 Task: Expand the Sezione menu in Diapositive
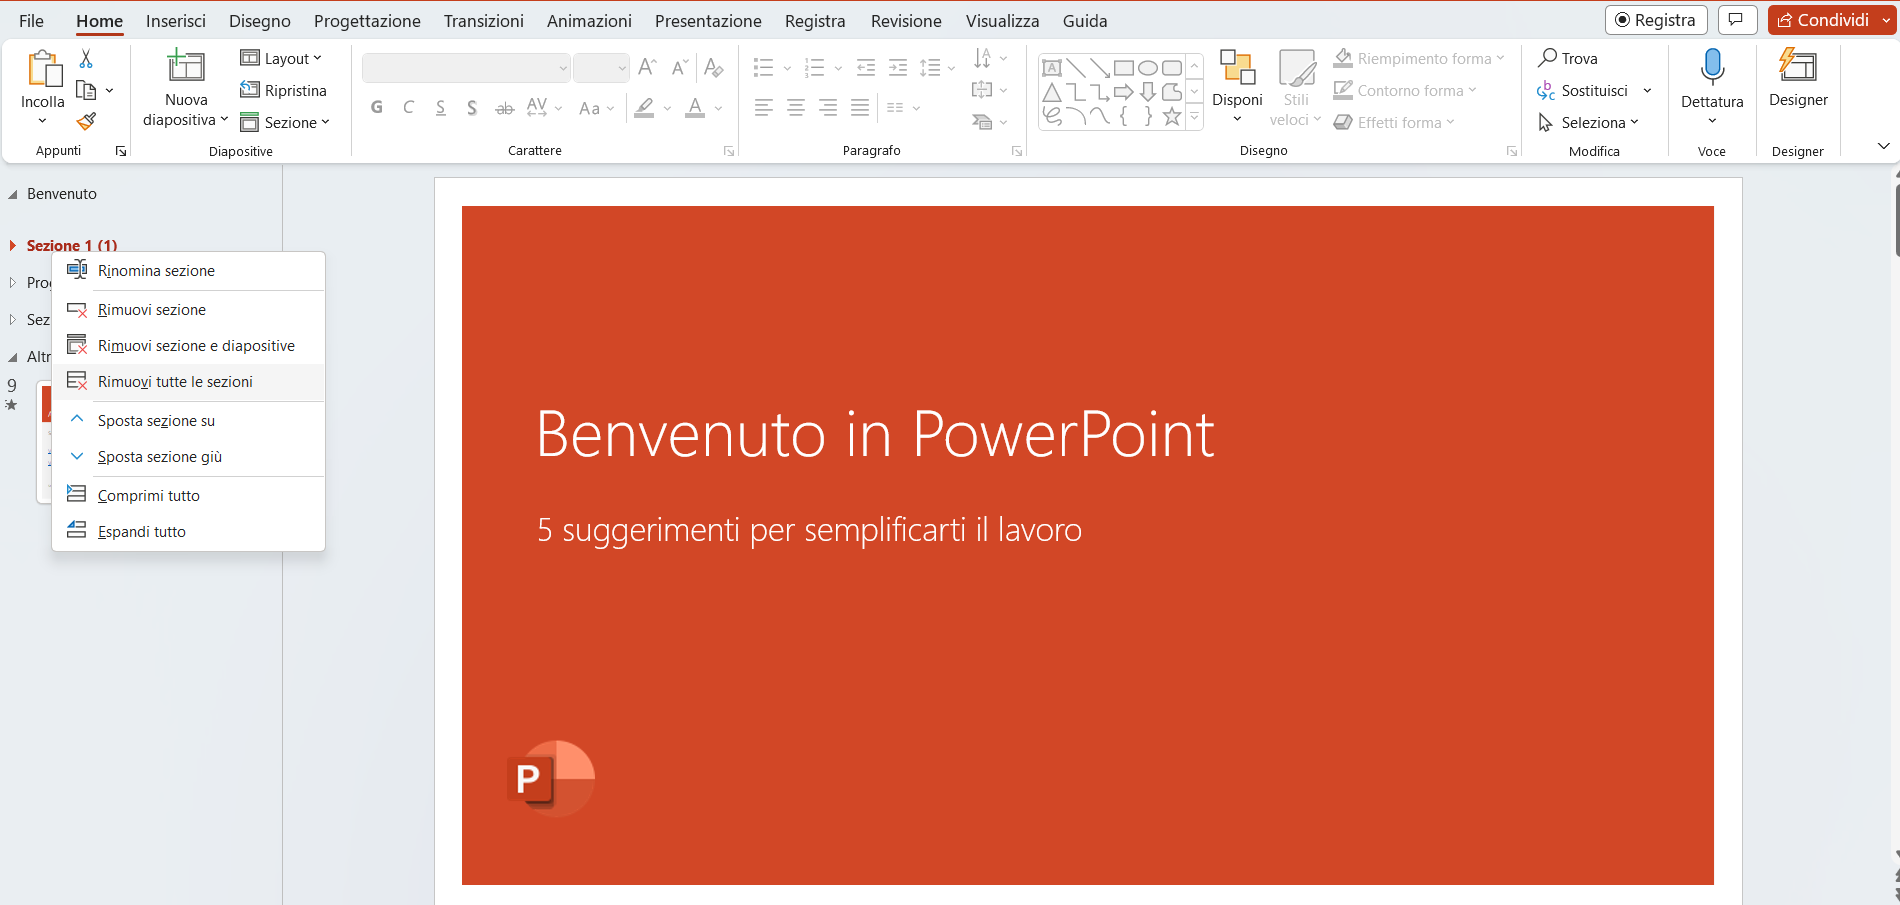pos(287,122)
